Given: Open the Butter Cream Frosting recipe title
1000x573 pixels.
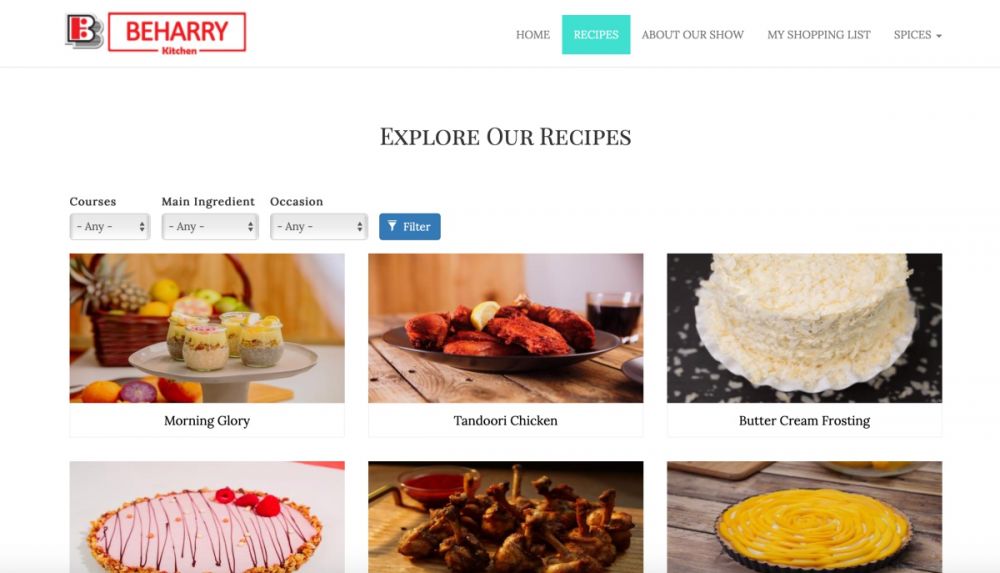Looking at the screenshot, I should click(x=804, y=420).
